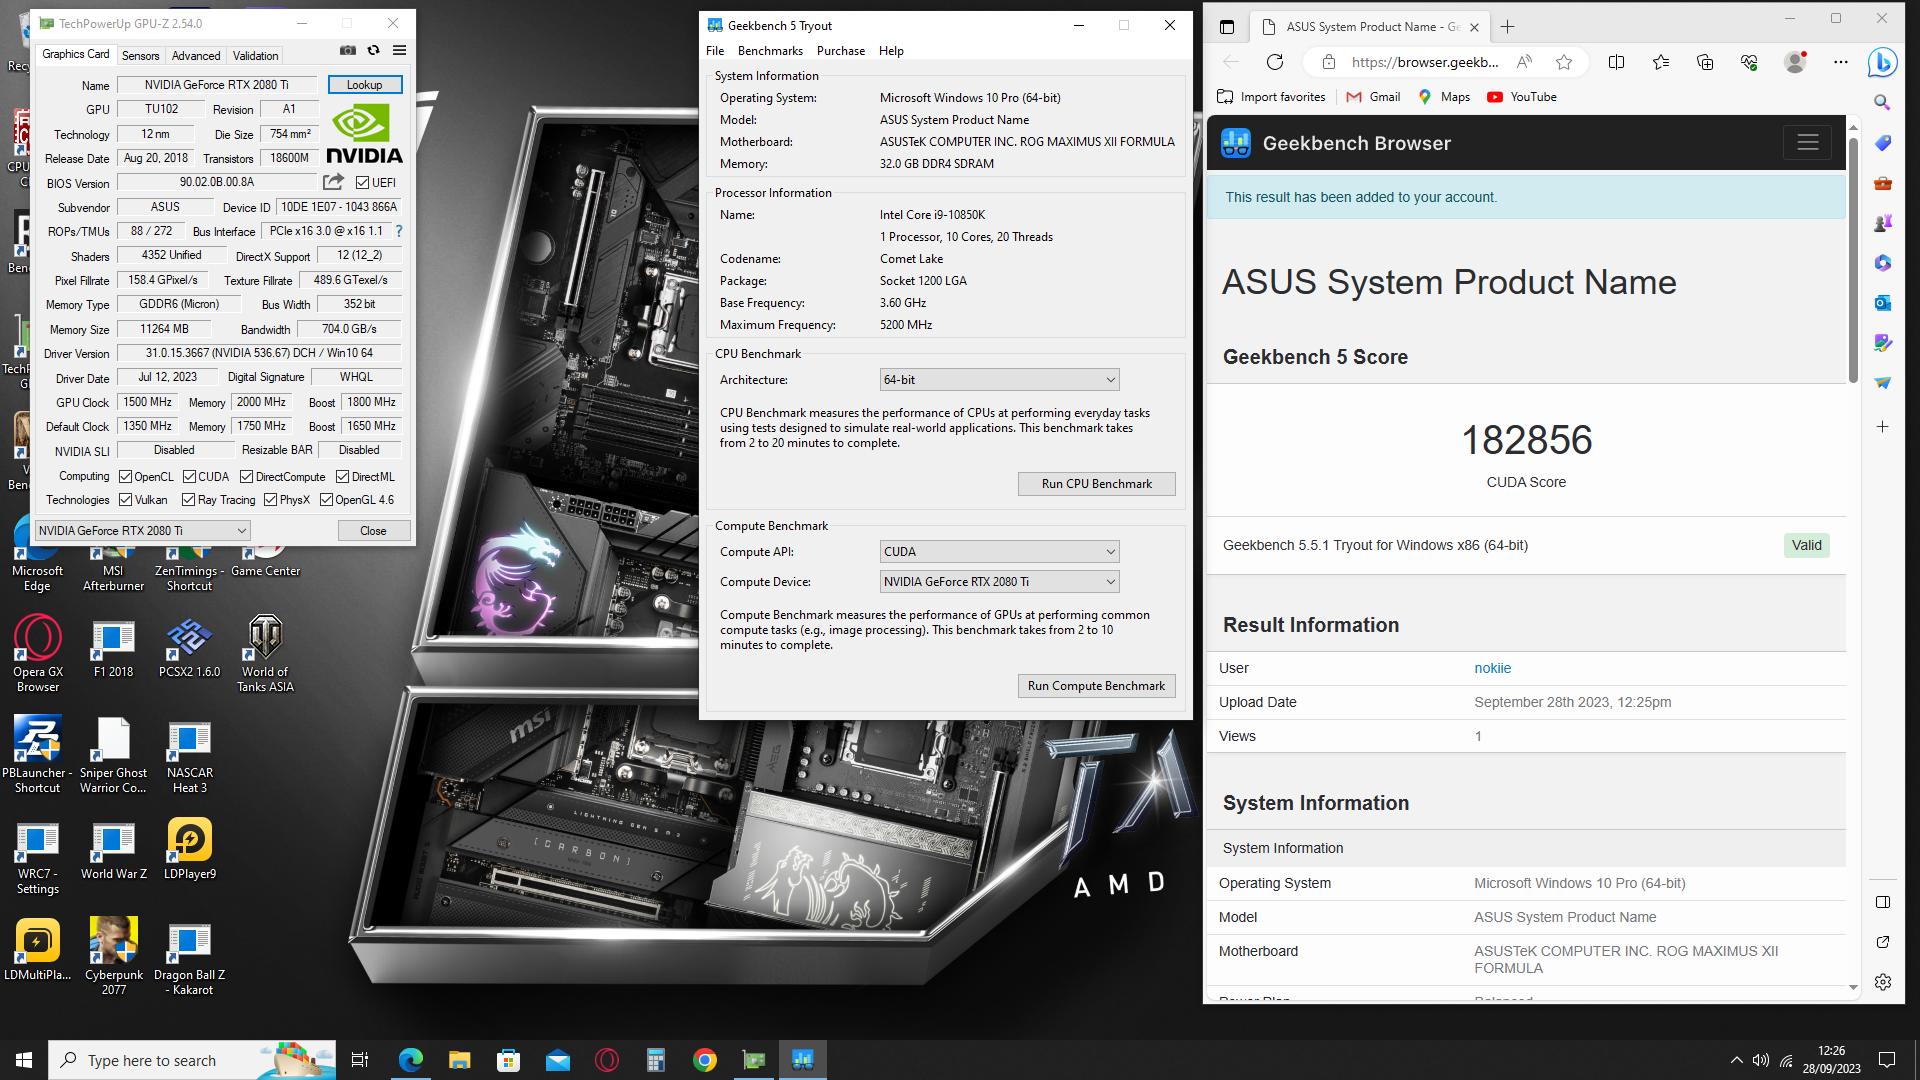Viewport: 1920px width, 1080px height.
Task: Open new tab in Edge
Action: point(1507,27)
